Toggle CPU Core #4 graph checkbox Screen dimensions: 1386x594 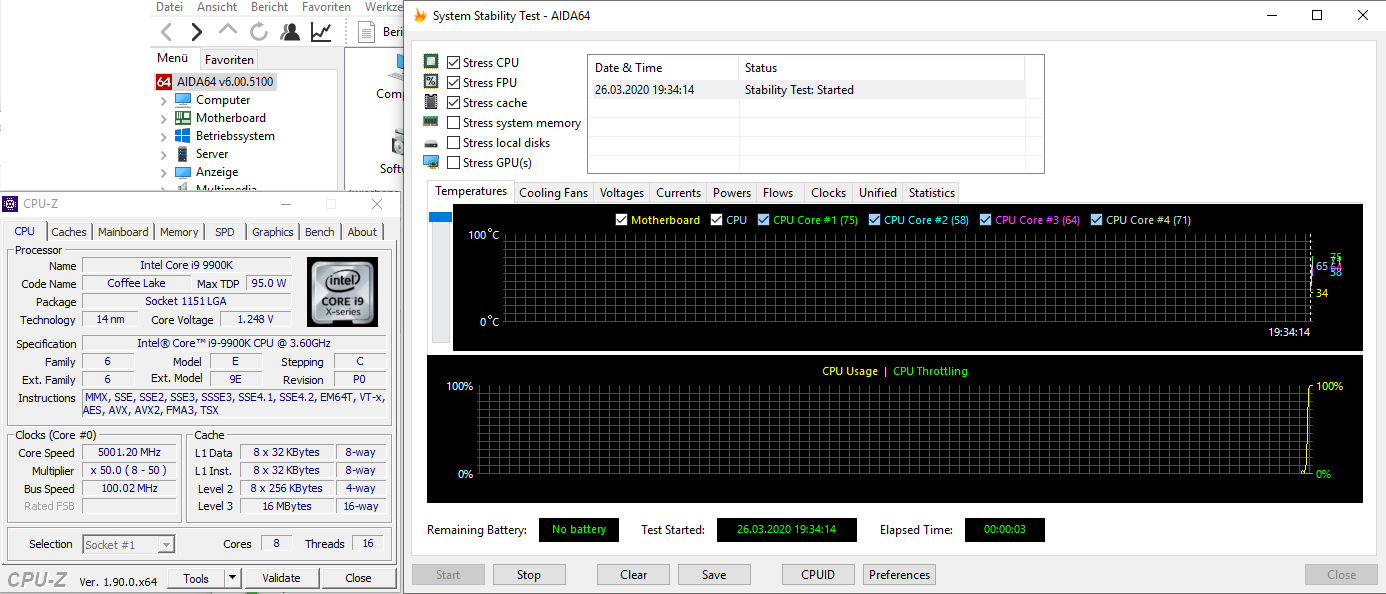[1097, 220]
